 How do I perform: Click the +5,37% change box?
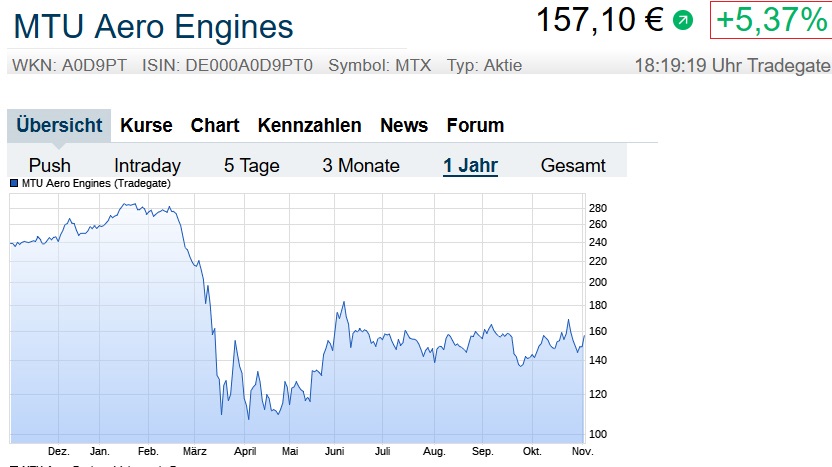[771, 20]
